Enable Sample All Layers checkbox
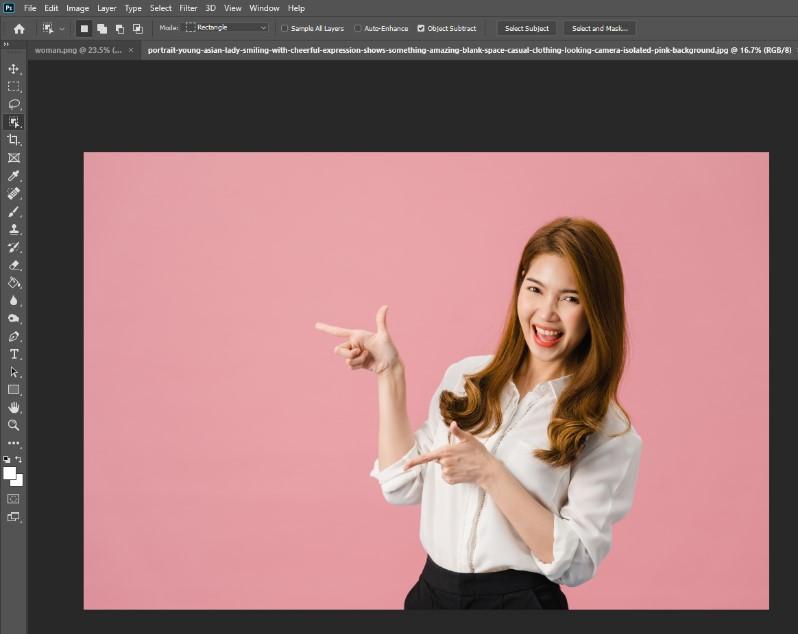The image size is (798, 634). (284, 28)
